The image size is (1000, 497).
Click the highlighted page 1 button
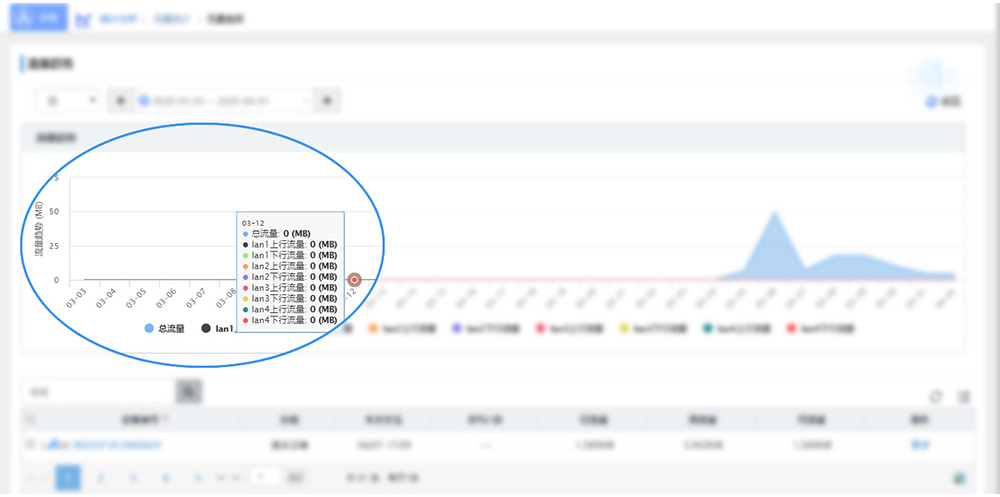pos(68,478)
